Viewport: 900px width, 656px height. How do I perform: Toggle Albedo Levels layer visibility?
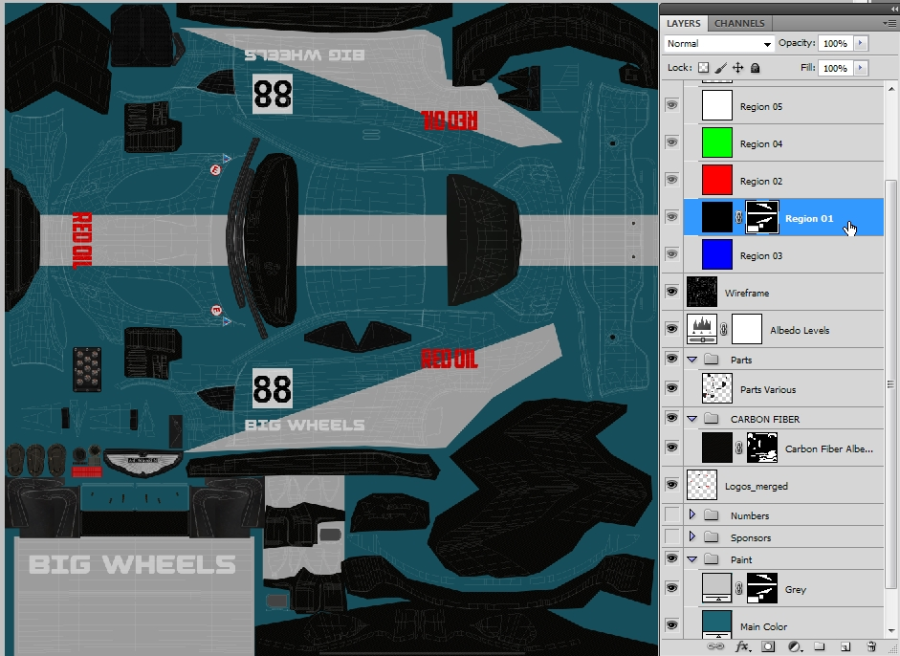tap(672, 329)
